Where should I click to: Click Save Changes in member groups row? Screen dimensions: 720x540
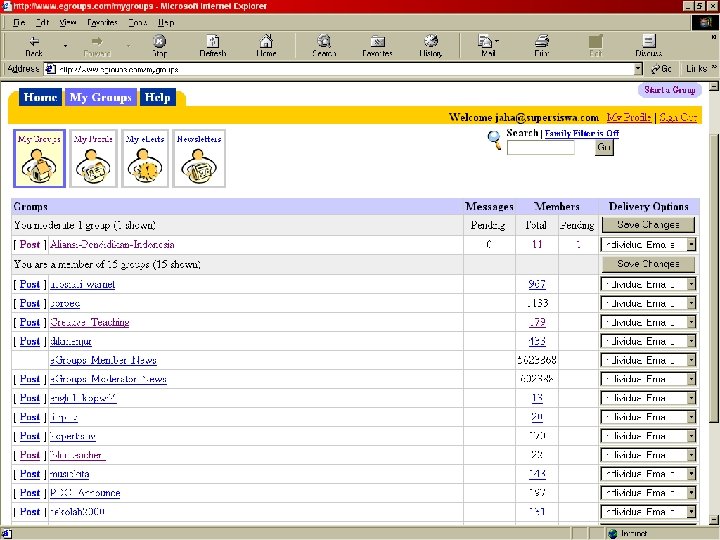(648, 264)
